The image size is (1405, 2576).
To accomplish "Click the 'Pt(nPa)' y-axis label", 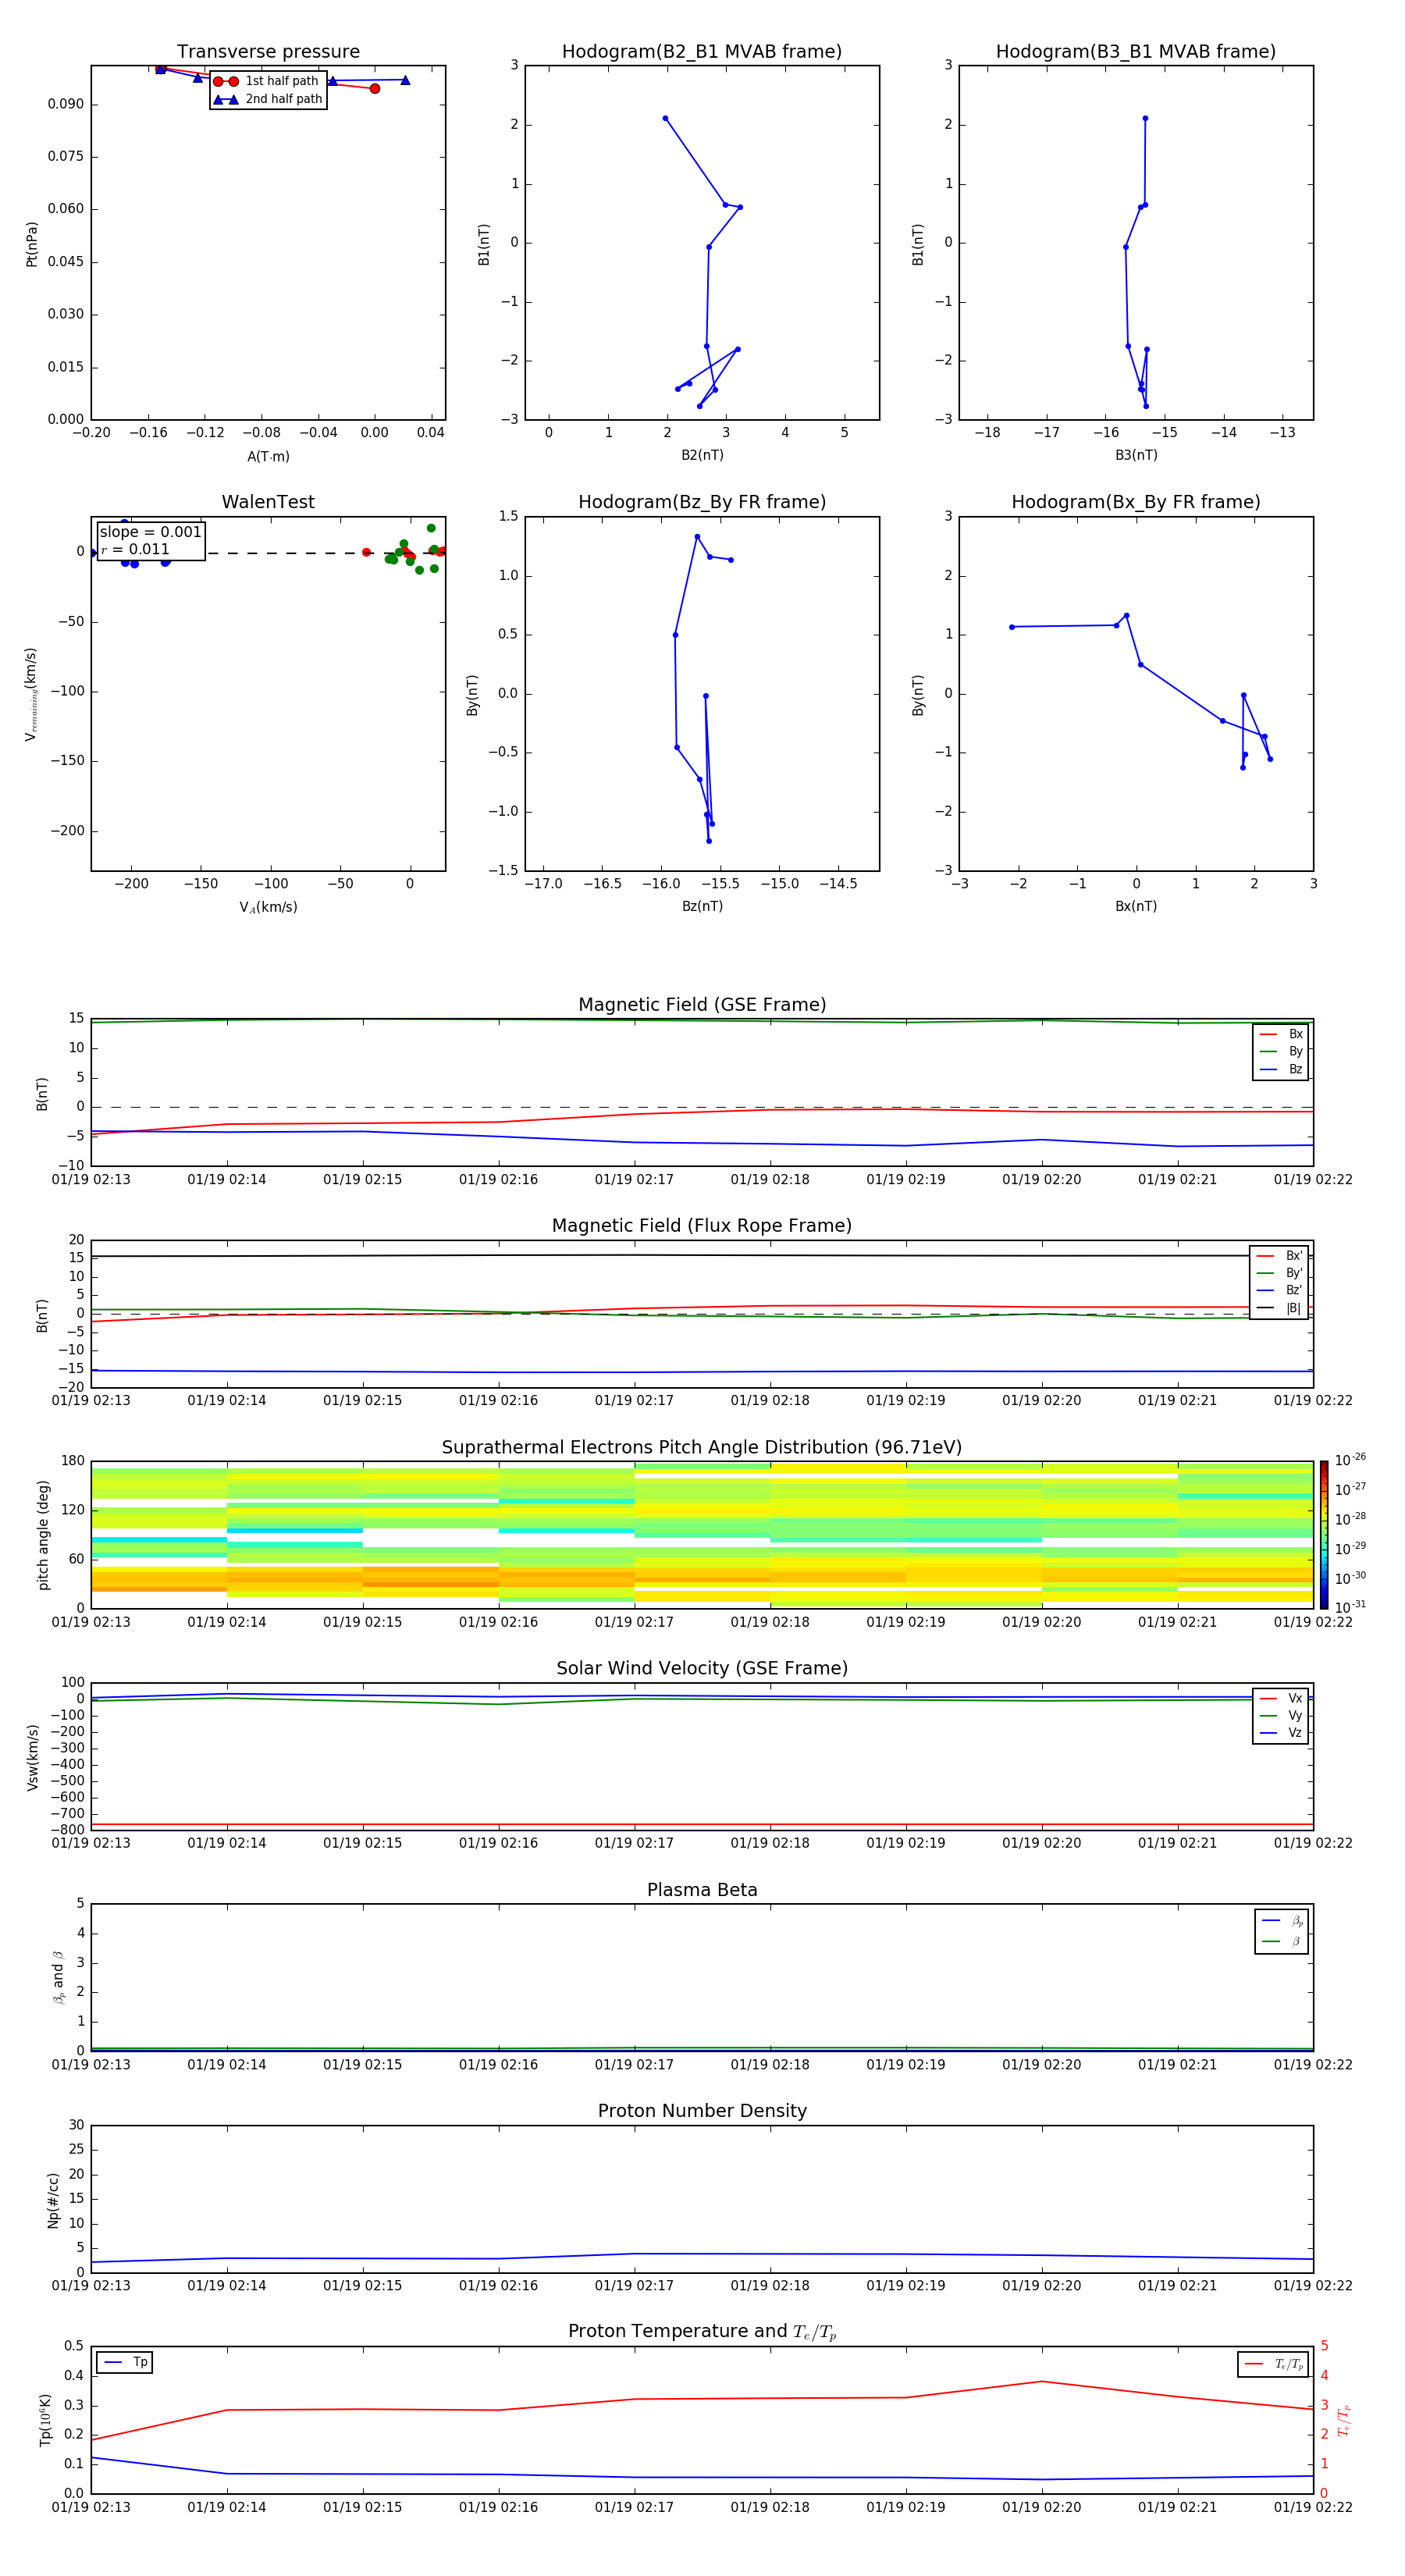I will 32,243.
